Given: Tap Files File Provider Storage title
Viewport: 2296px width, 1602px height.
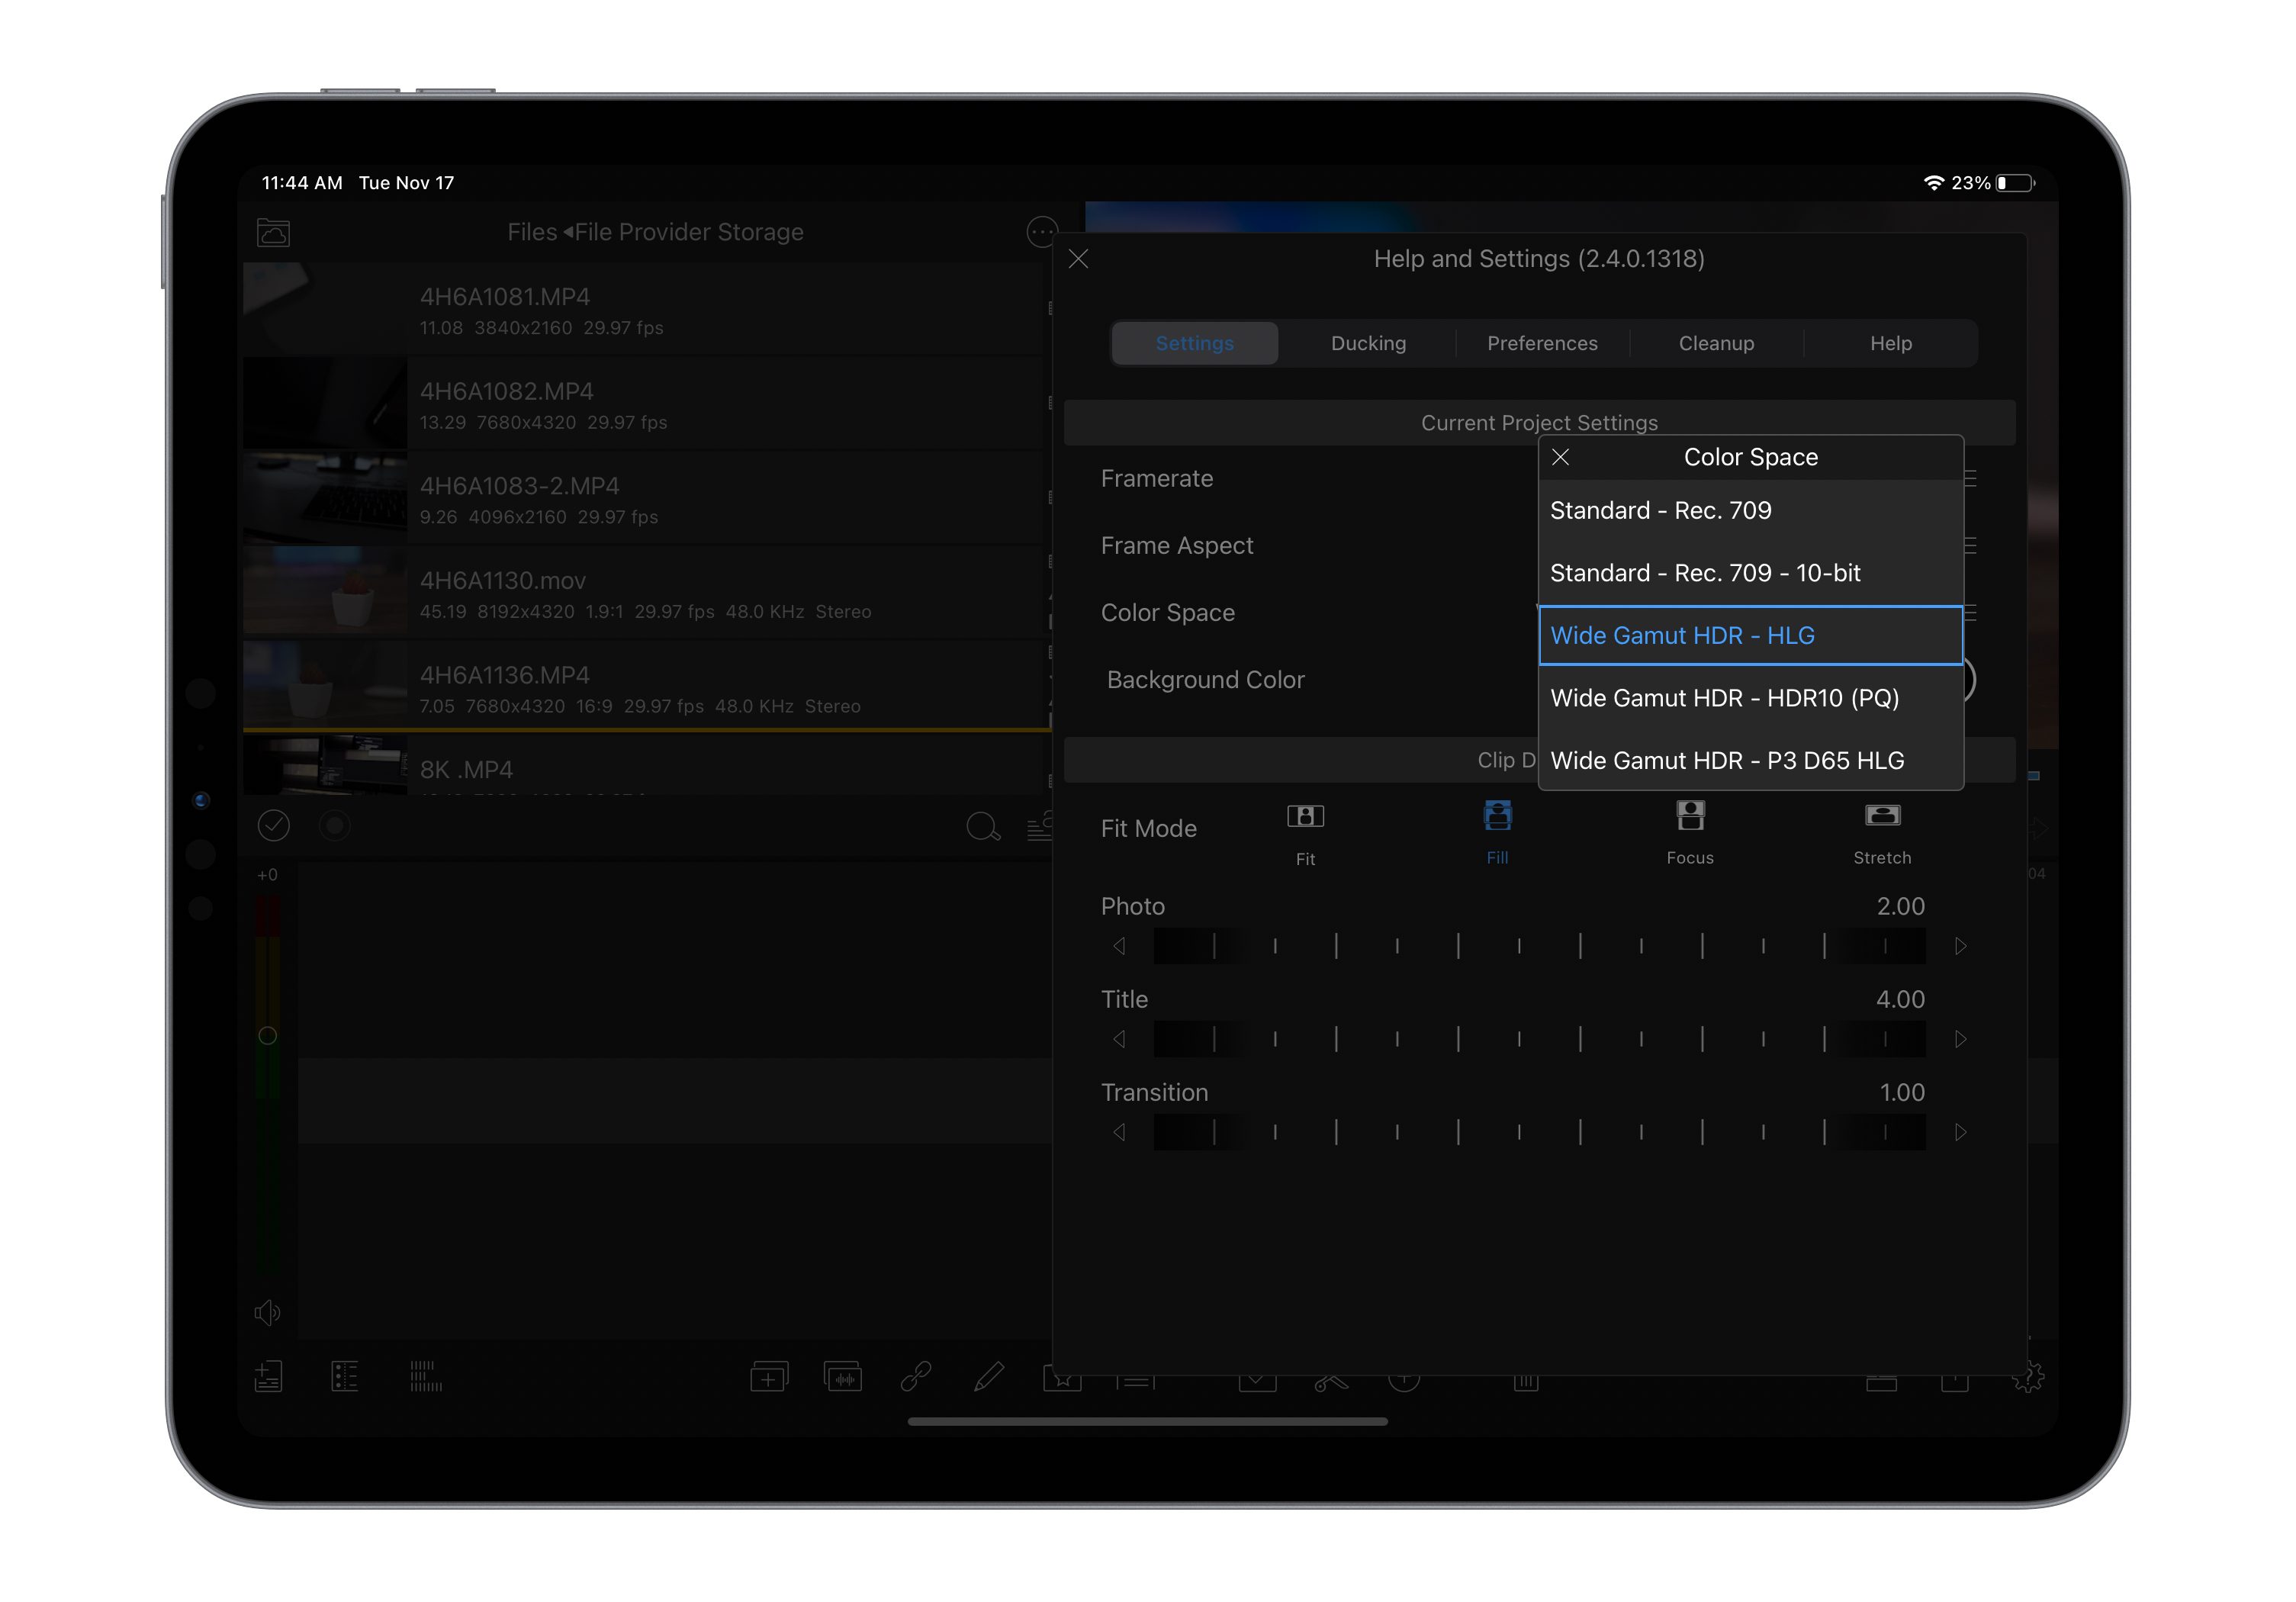Looking at the screenshot, I should [x=655, y=232].
